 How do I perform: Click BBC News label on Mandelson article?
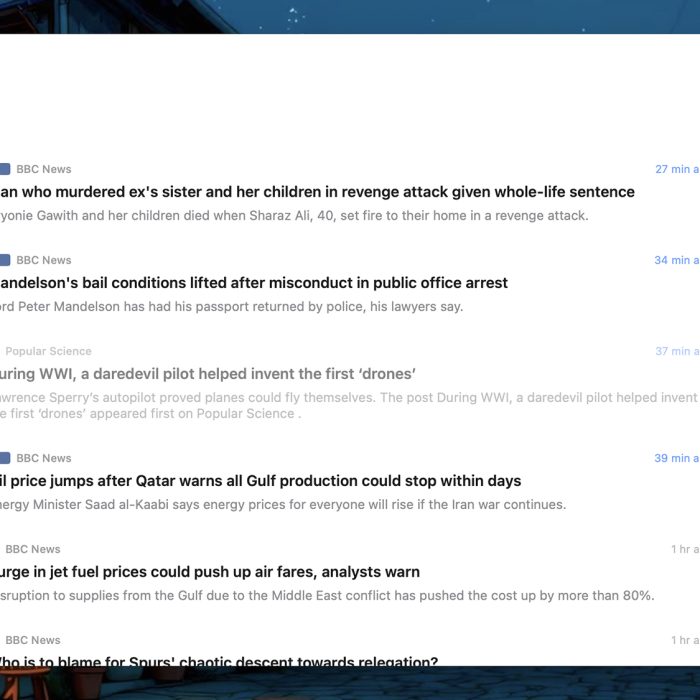[44, 260]
